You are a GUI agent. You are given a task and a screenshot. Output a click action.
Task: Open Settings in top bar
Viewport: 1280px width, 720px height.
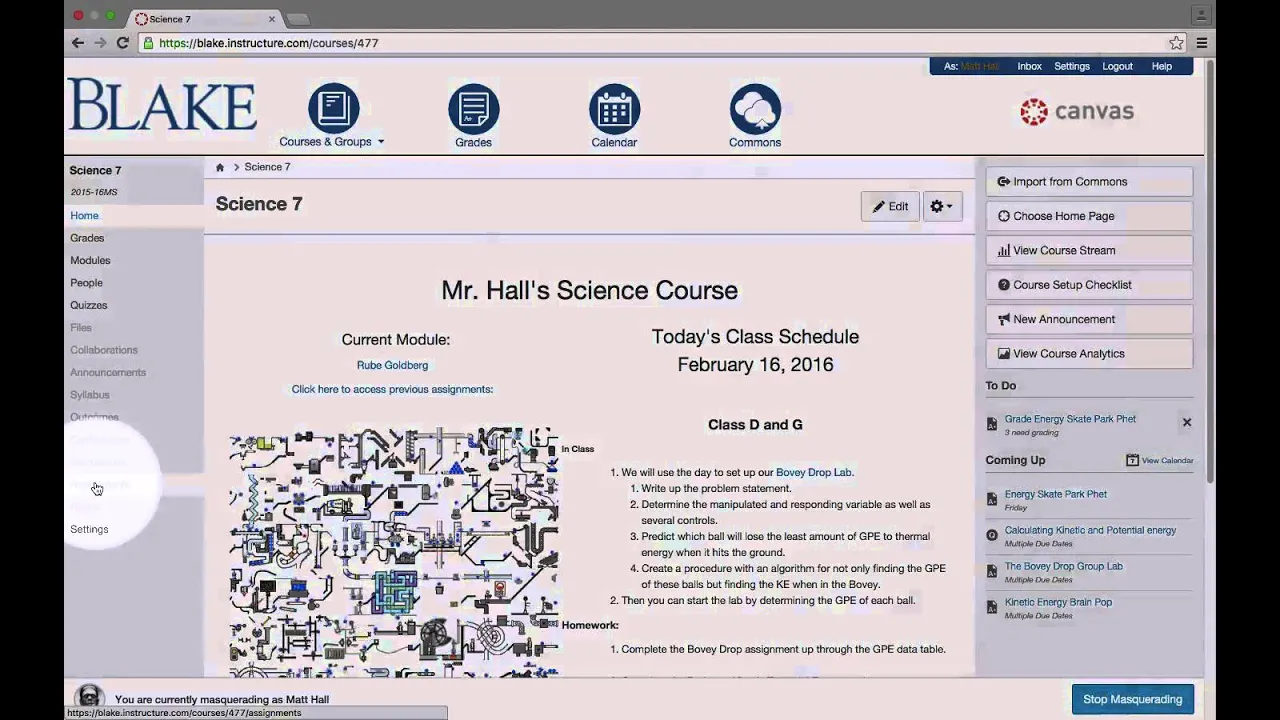(x=1071, y=66)
